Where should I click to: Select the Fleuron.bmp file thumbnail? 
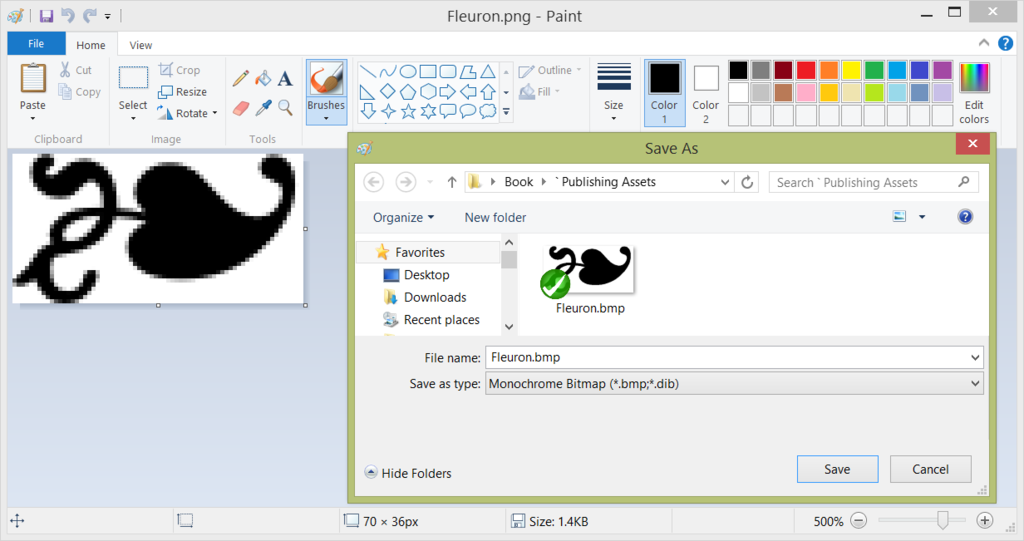pyautogui.click(x=590, y=272)
